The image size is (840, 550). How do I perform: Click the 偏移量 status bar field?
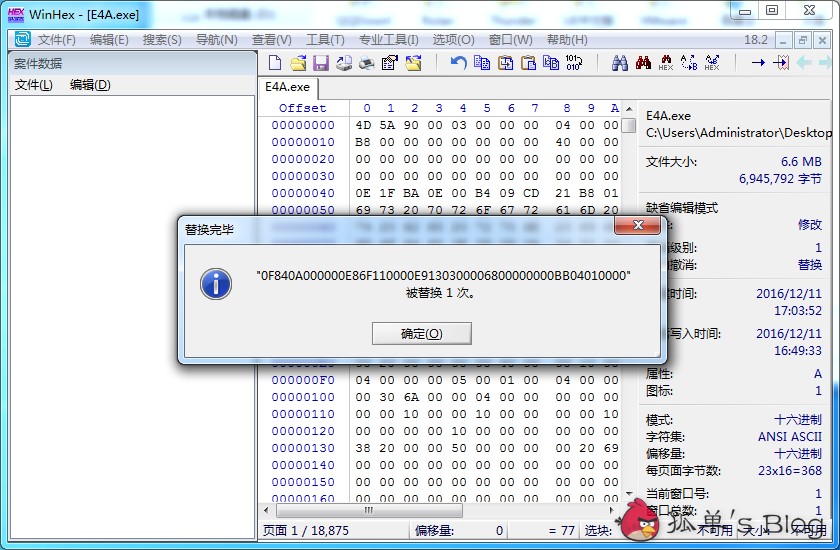click(459, 531)
